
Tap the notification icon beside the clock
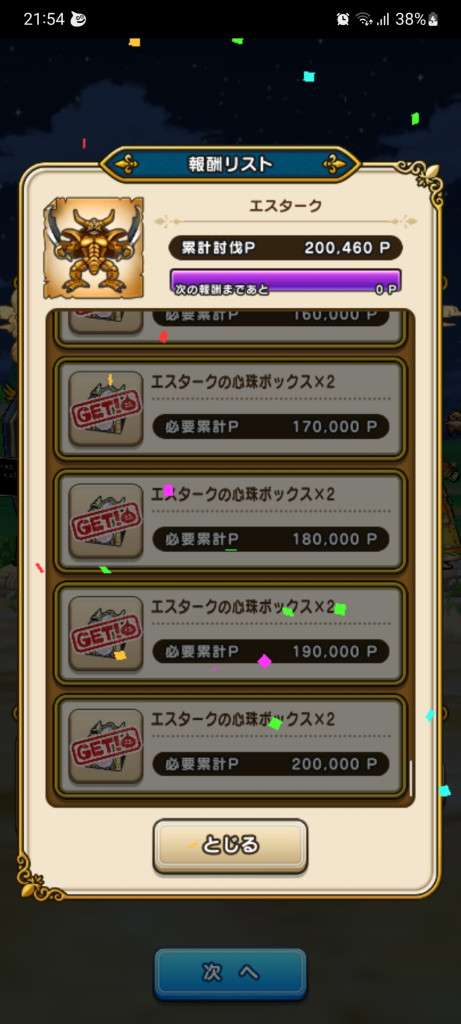coord(78,20)
